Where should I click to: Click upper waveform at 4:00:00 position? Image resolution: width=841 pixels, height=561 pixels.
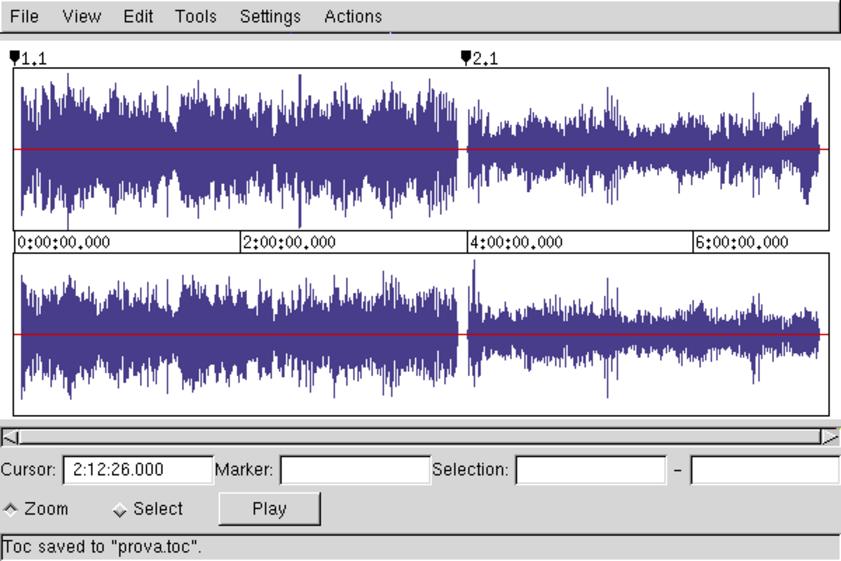[468, 150]
